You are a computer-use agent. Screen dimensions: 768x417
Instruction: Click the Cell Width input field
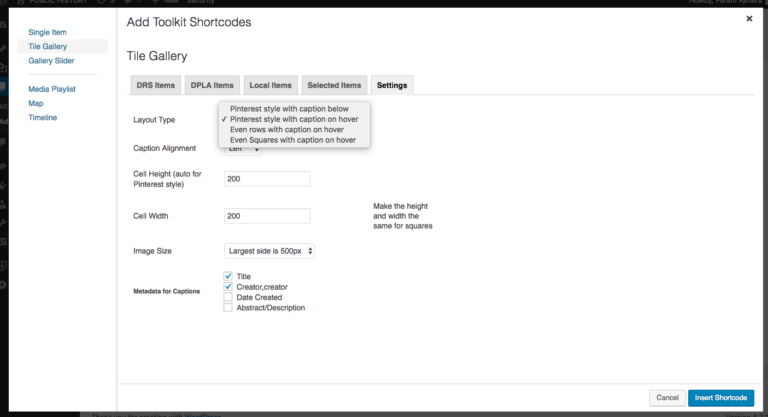[x=267, y=216]
